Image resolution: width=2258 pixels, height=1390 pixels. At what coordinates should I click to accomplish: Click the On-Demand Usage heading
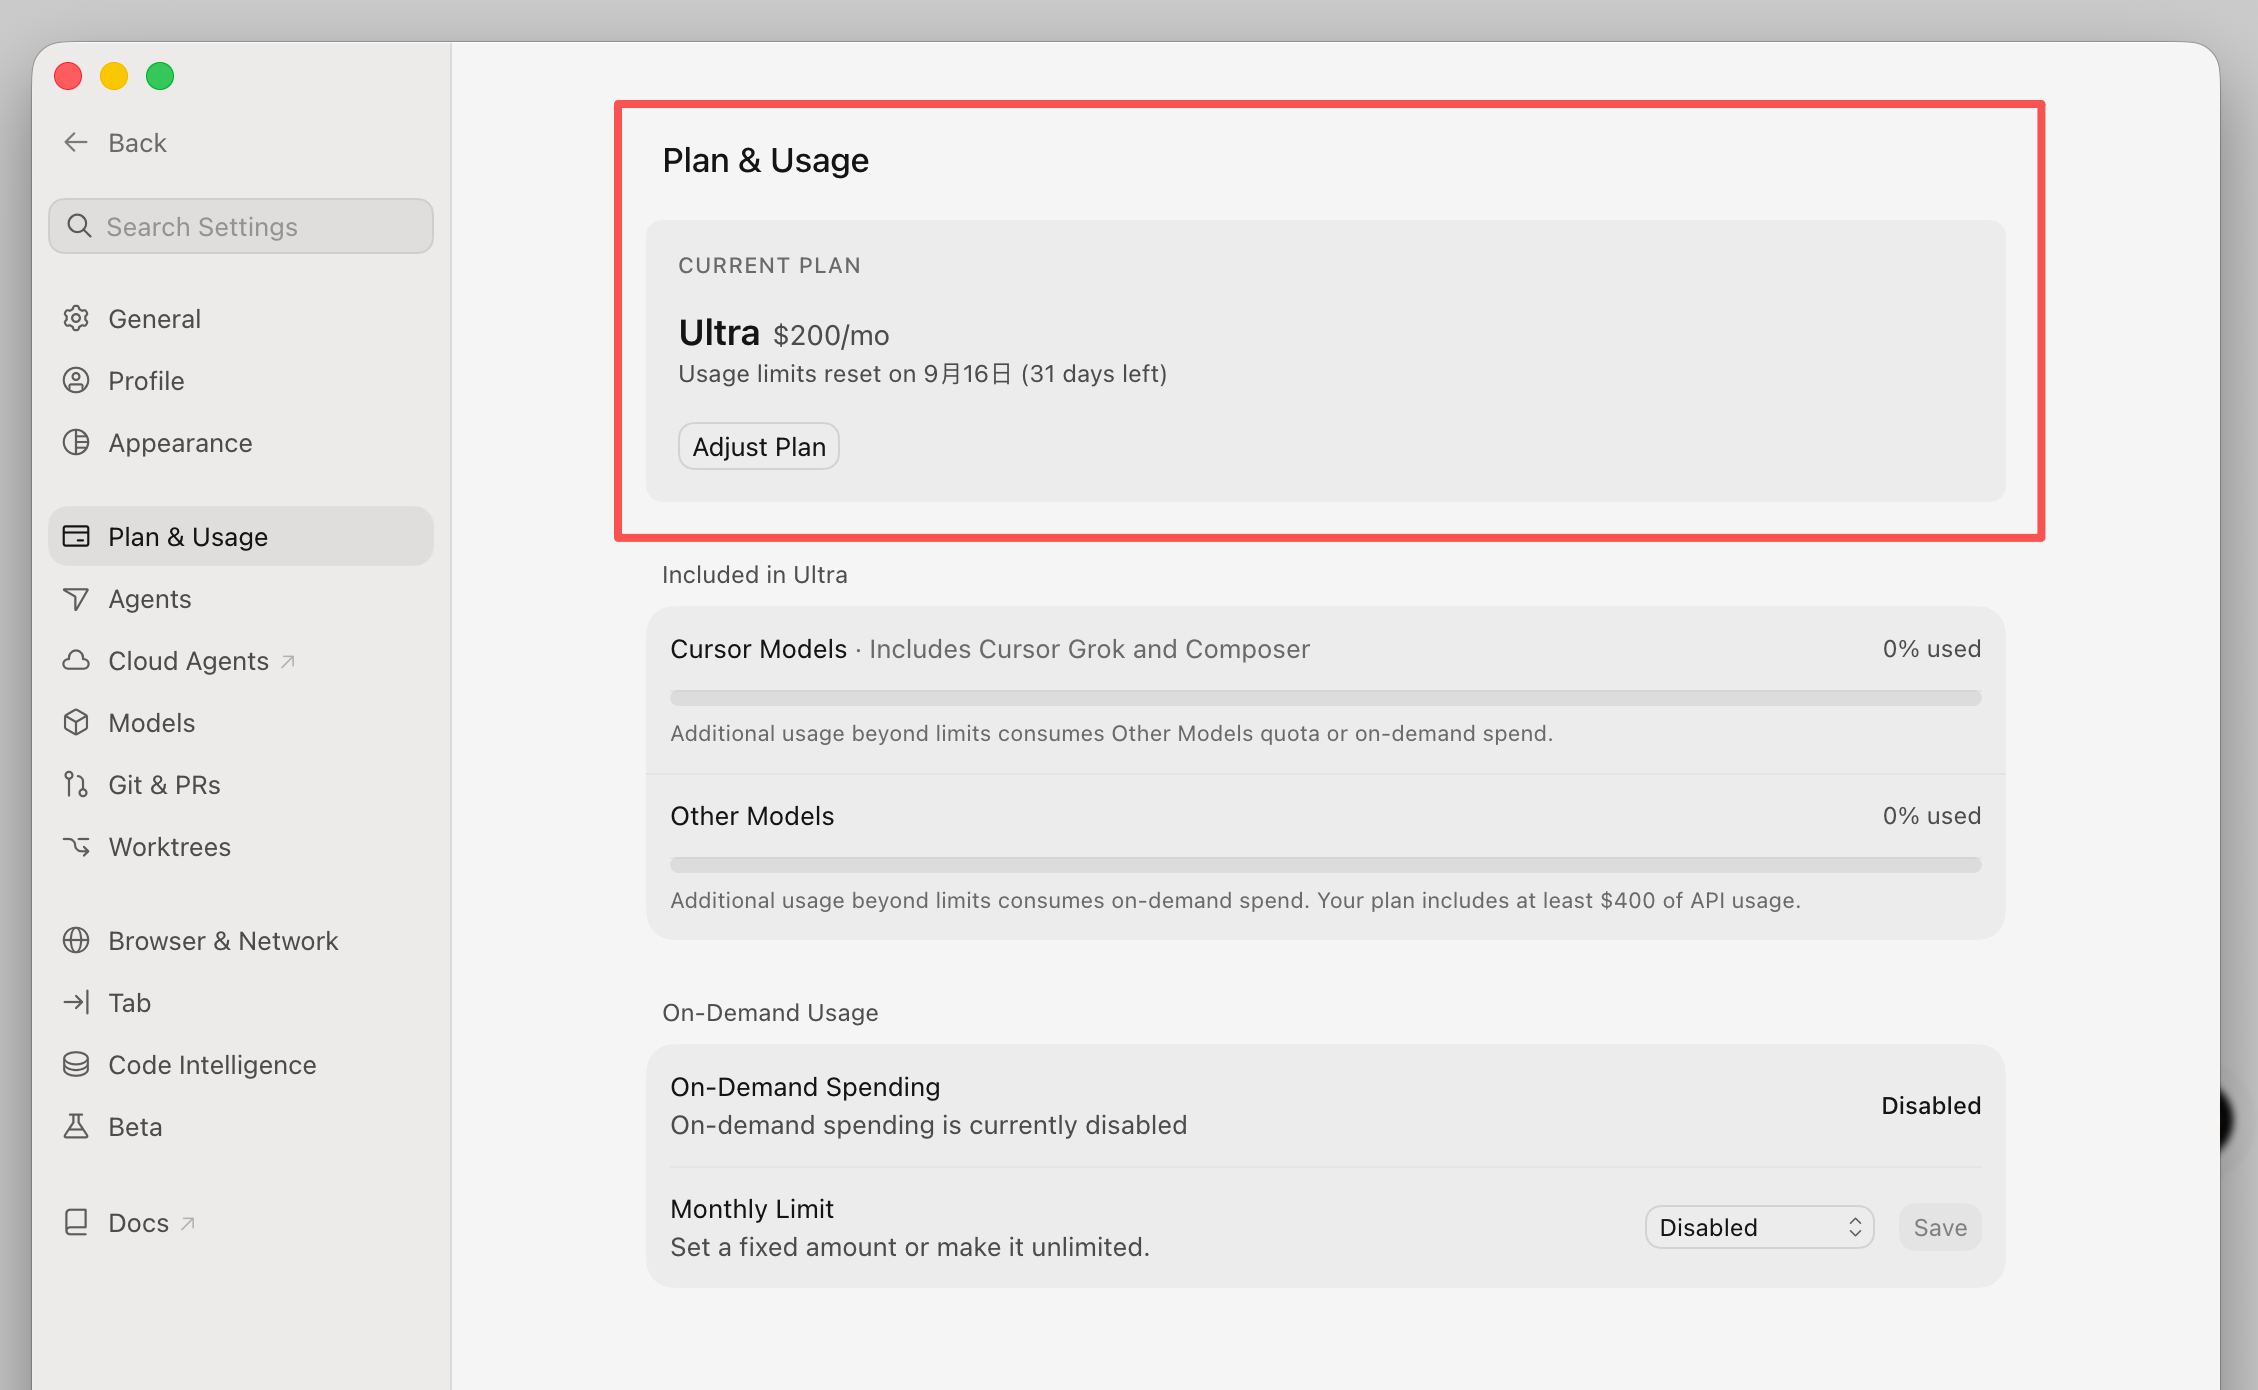pos(771,1013)
